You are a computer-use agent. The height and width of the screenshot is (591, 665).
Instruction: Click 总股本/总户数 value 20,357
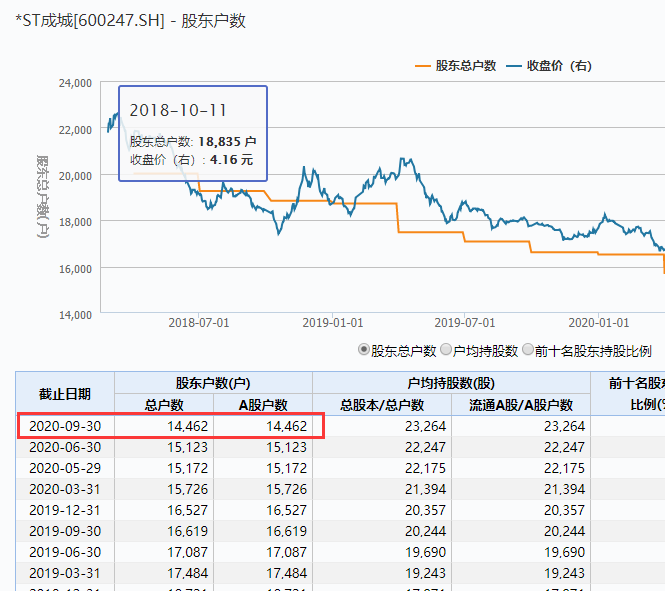(425, 510)
